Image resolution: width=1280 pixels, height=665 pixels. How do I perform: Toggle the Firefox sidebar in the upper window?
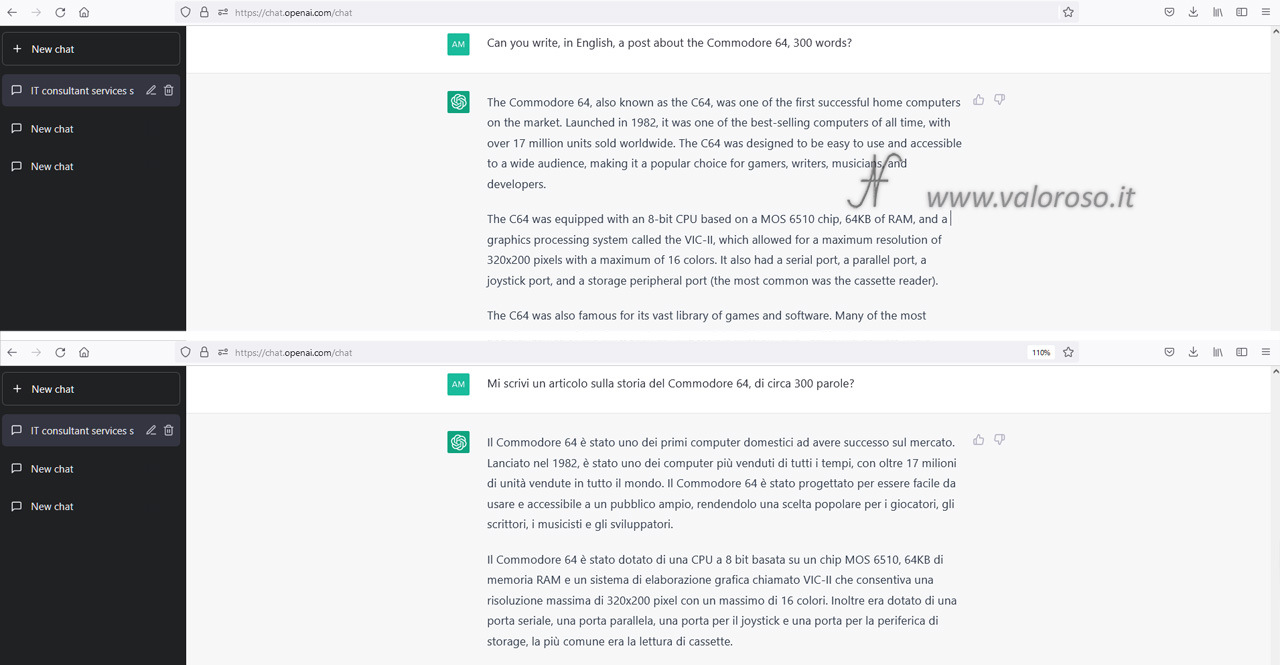[1242, 12]
